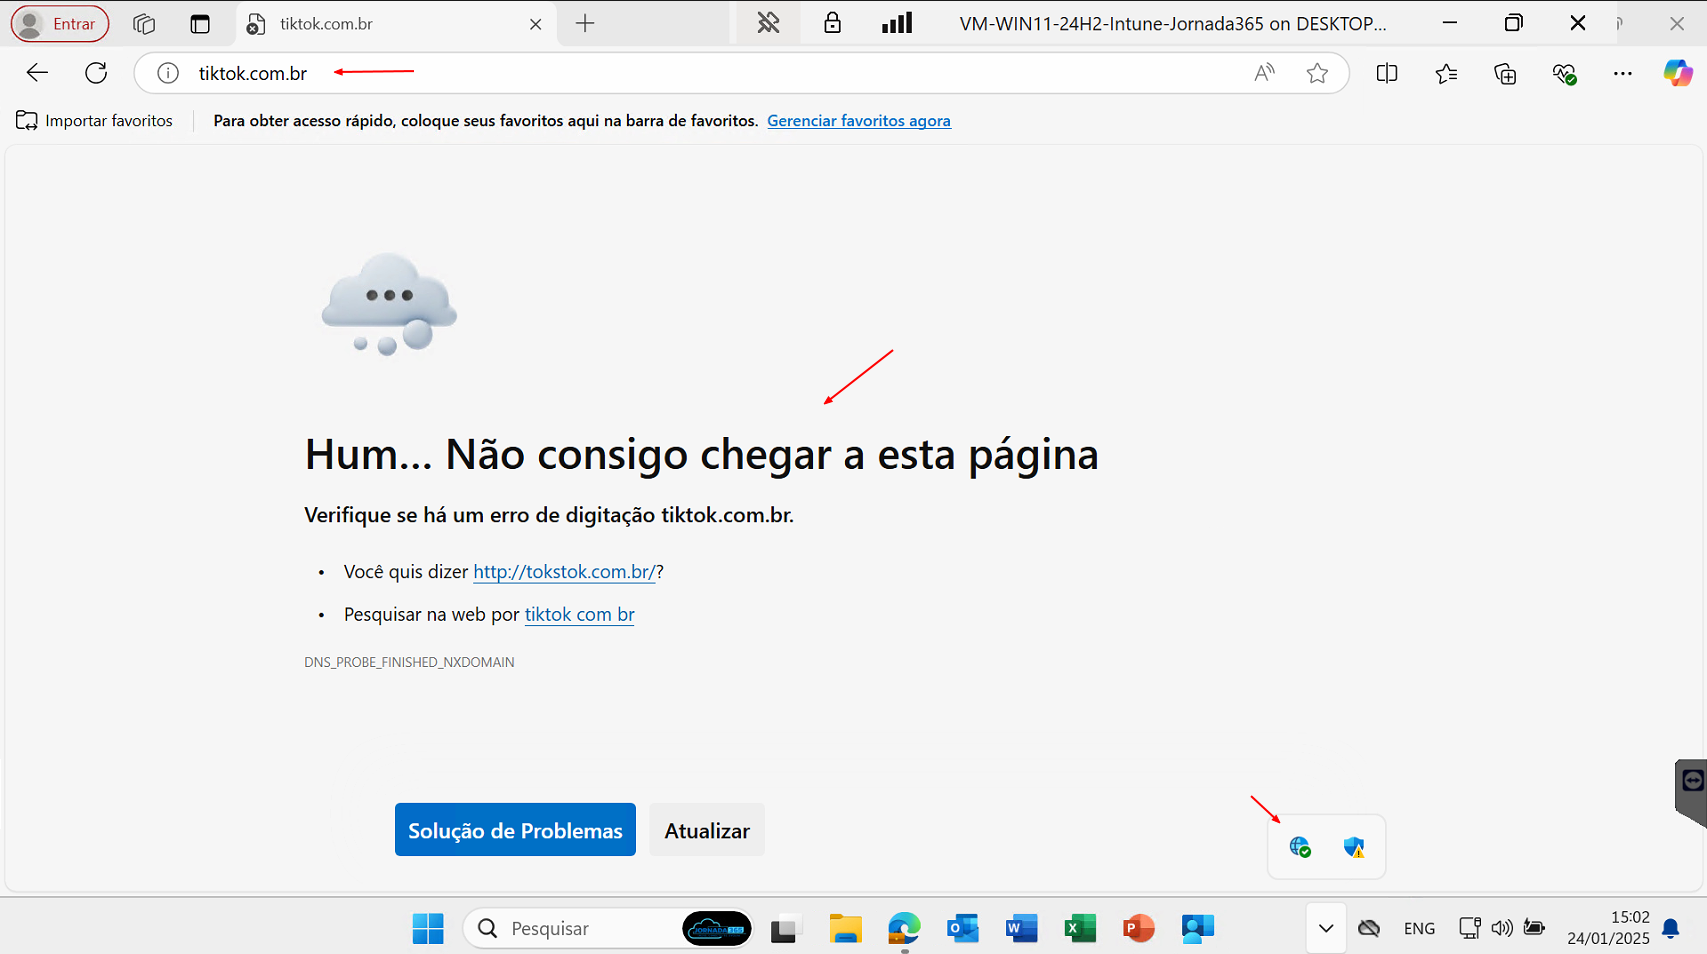Screen dimensions: 1707x954
Task: Open Gerenciar favoritos agora link
Action: click(x=859, y=120)
